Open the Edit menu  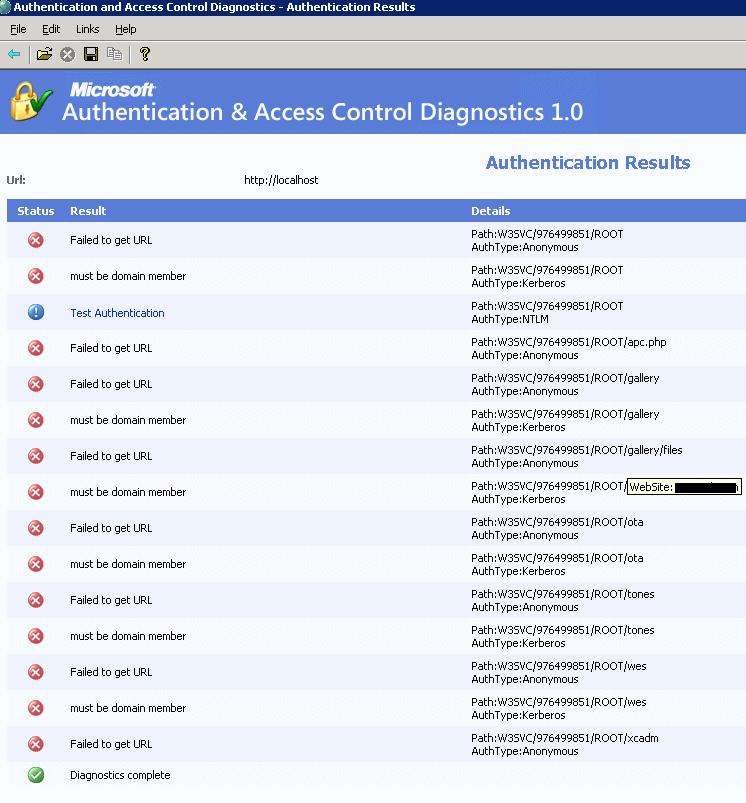click(51, 29)
